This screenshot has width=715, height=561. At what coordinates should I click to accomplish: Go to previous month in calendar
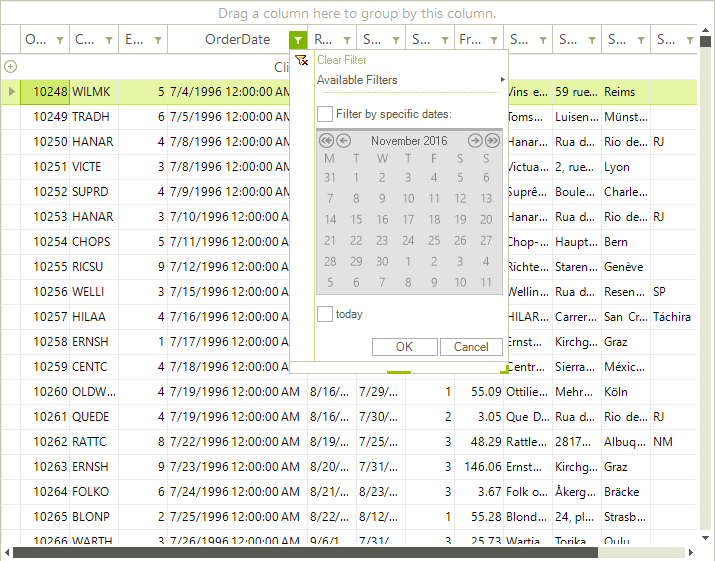click(x=343, y=141)
